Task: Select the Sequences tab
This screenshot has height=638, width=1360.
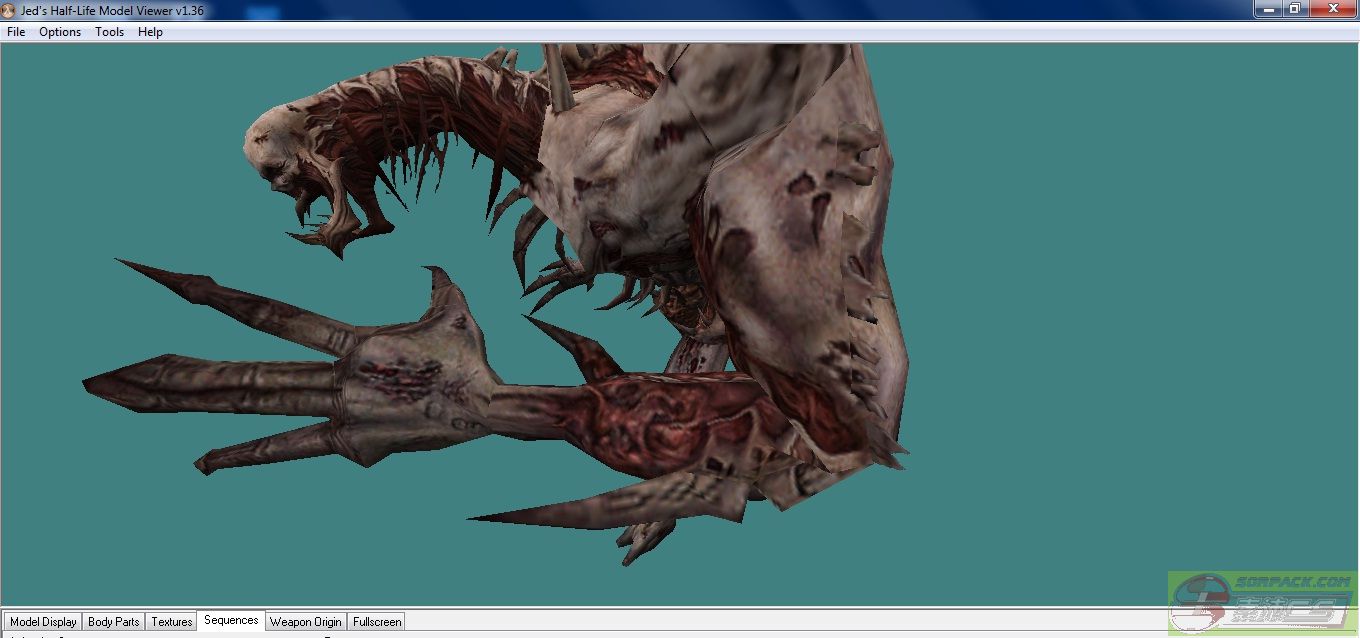Action: [231, 620]
